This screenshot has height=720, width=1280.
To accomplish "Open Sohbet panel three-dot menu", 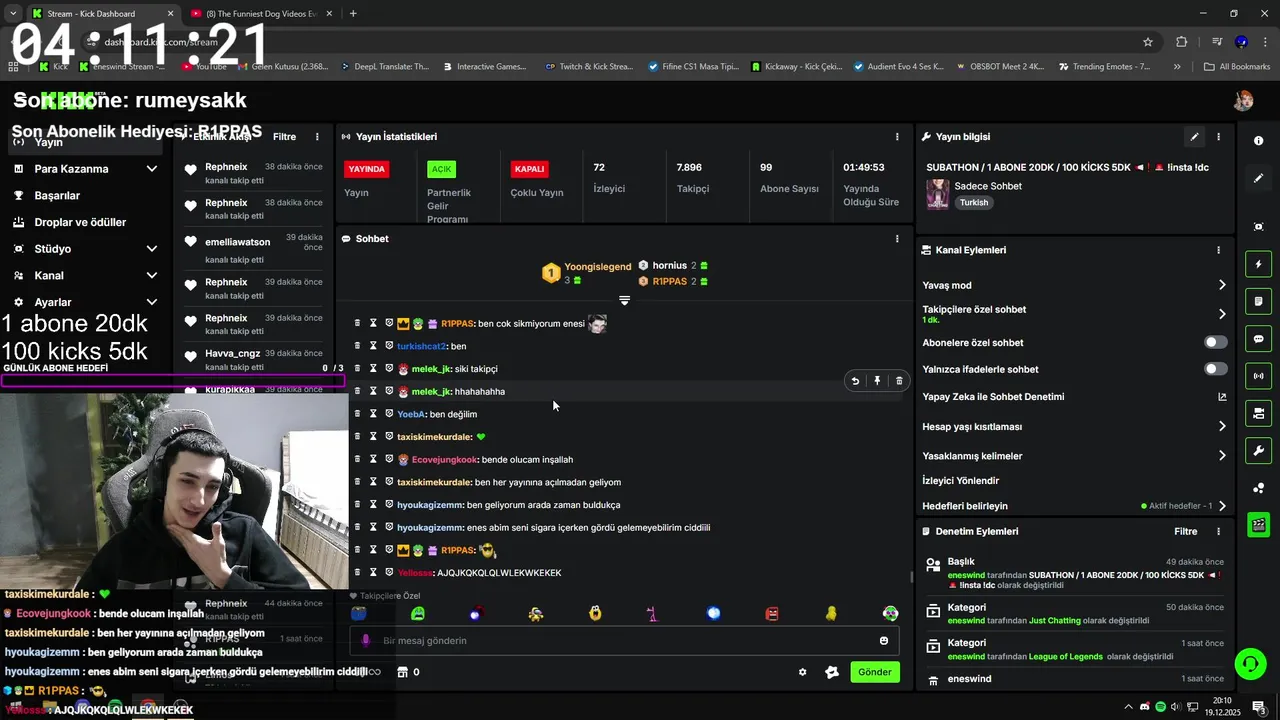I will click(x=897, y=239).
